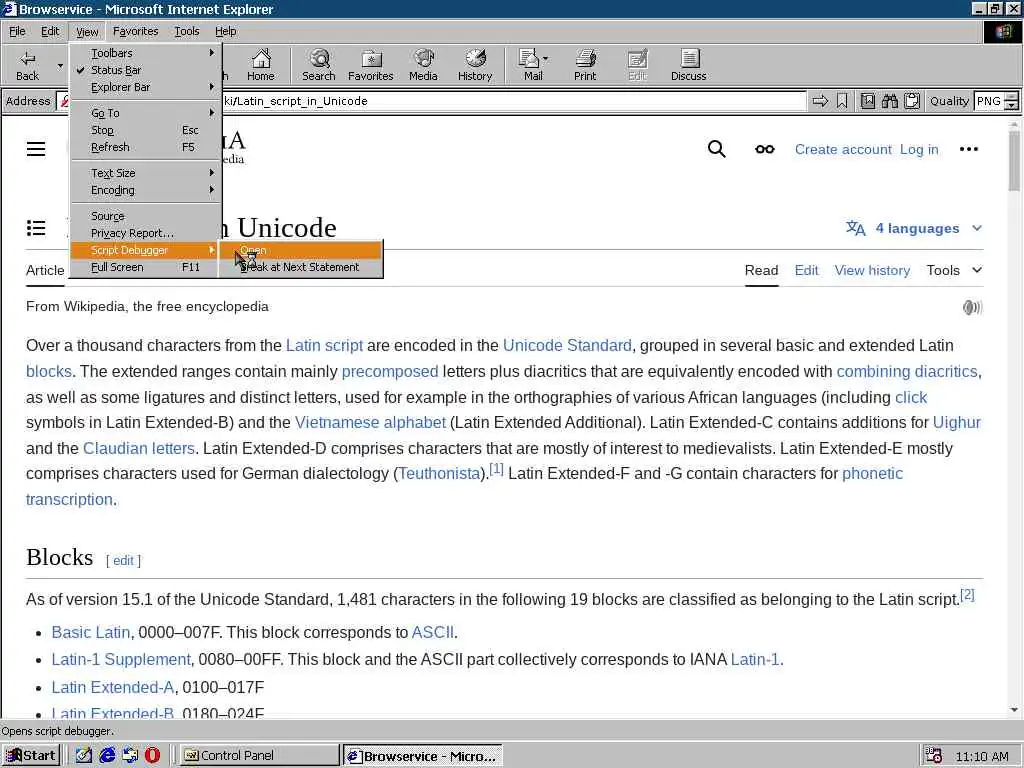Screen dimensions: 1024x768
Task: Open the Favorites menu in menu bar
Action: 135,31
